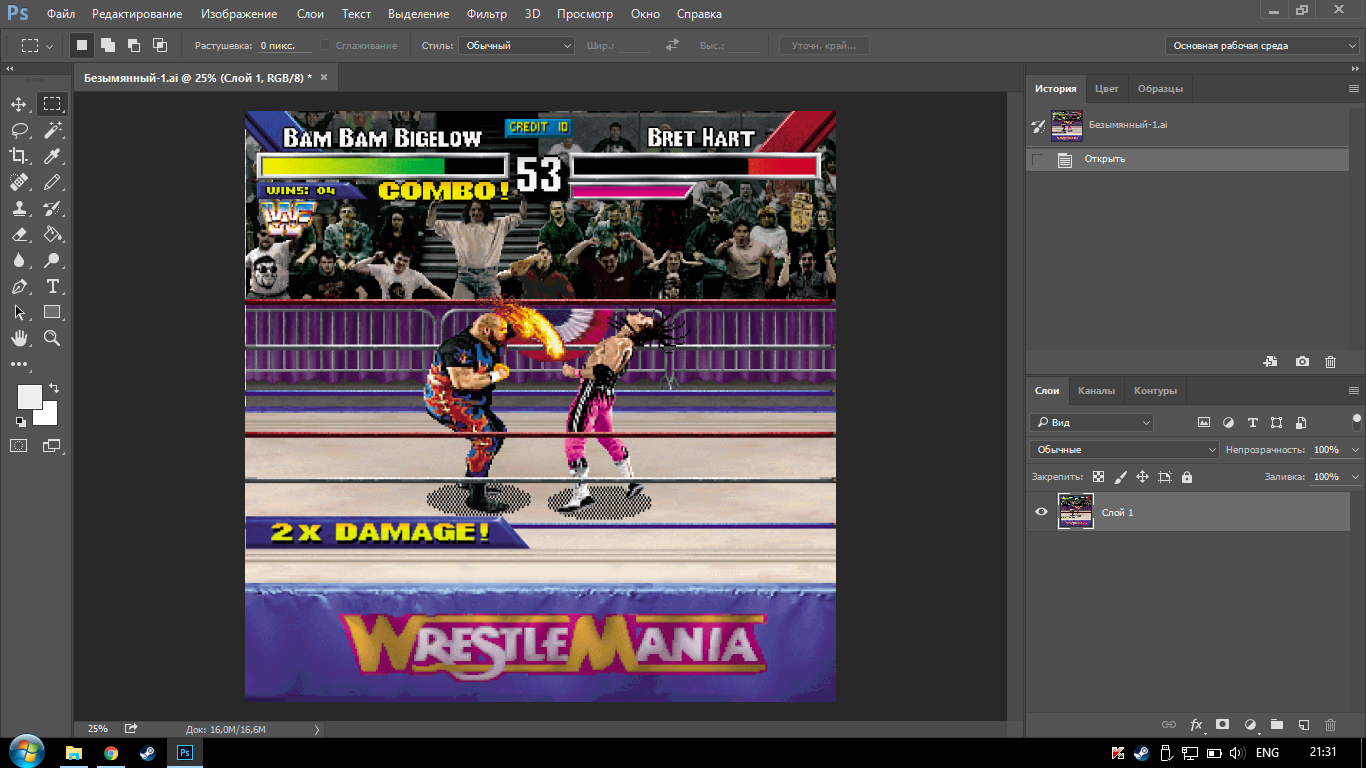Select the Pencil tool
The image size is (1366, 768).
point(52,182)
